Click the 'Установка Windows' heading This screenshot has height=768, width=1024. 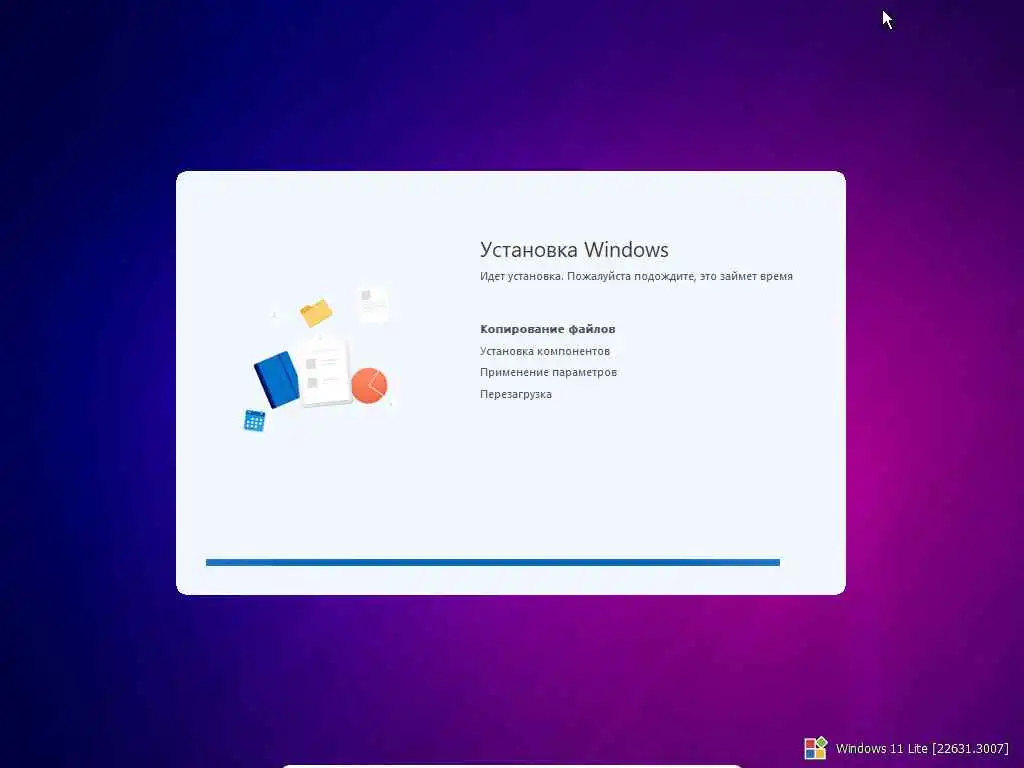pos(574,249)
